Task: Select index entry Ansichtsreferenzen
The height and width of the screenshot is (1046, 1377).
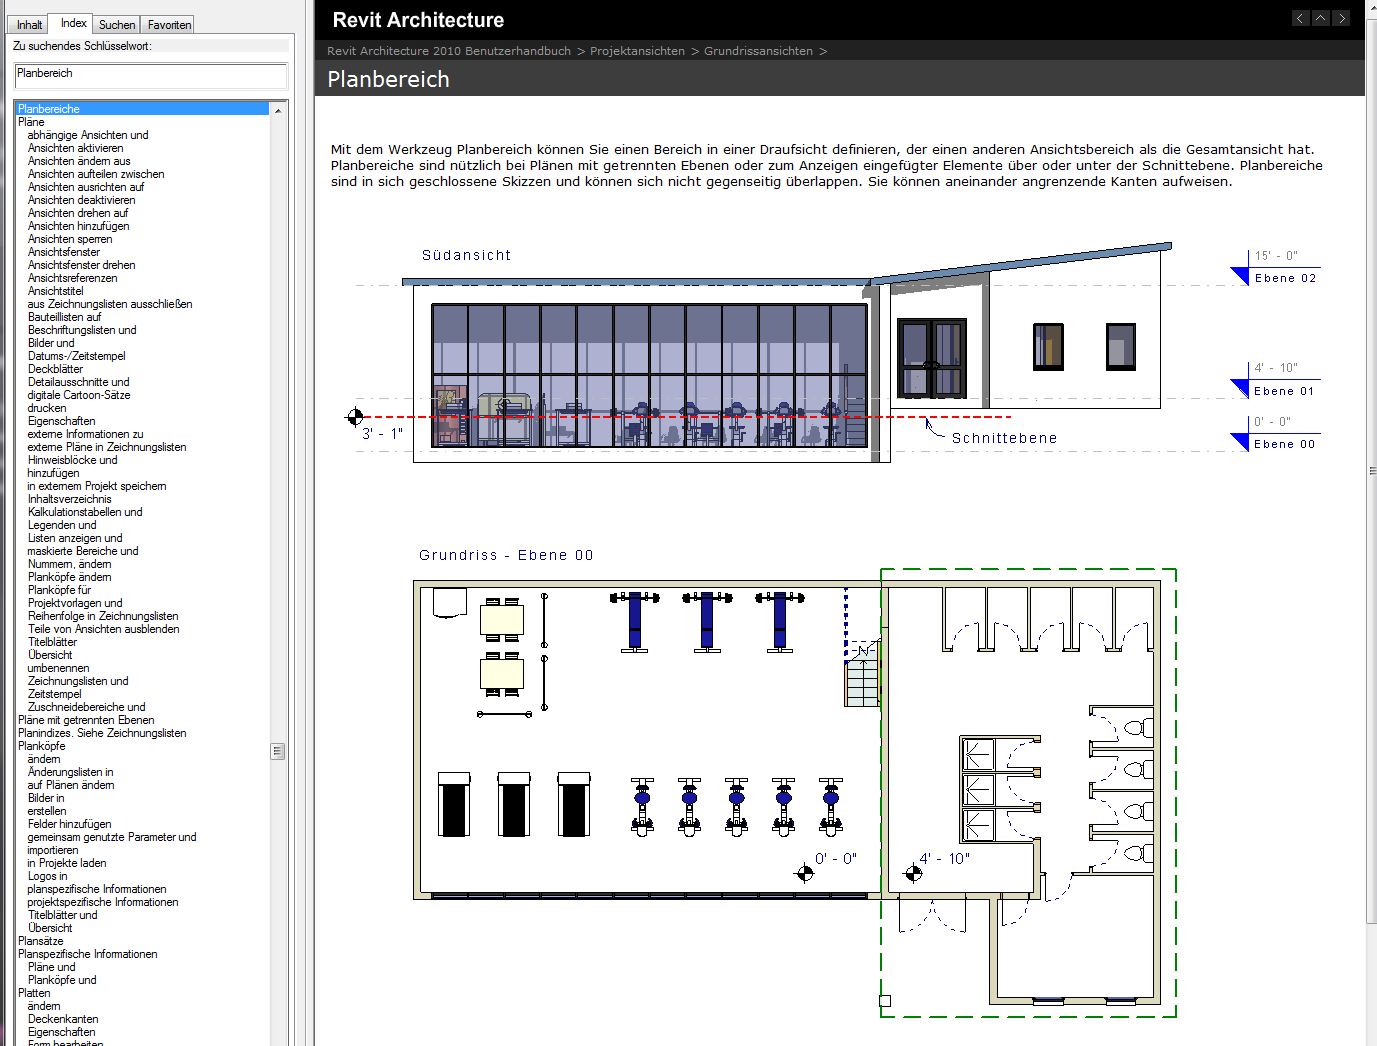Action: click(72, 278)
